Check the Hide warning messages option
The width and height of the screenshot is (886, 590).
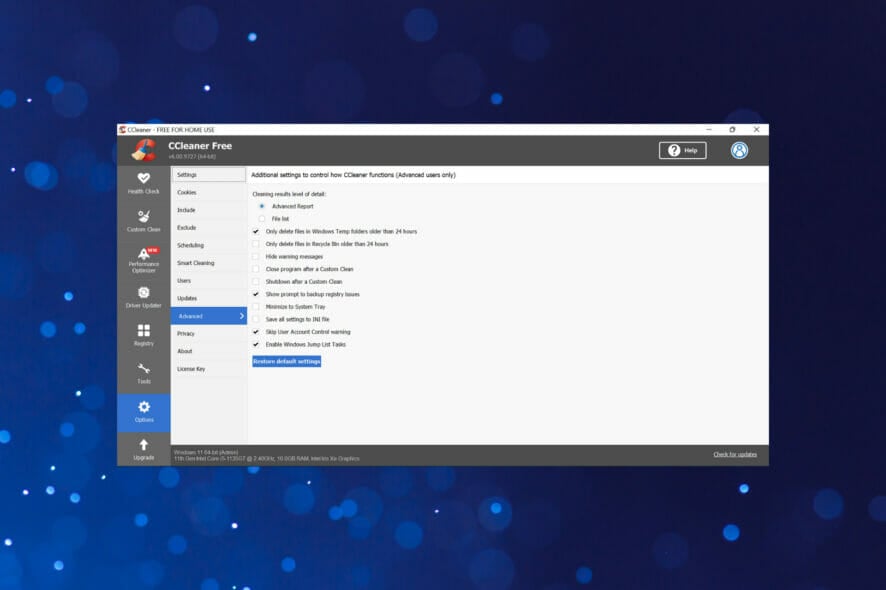click(x=256, y=256)
